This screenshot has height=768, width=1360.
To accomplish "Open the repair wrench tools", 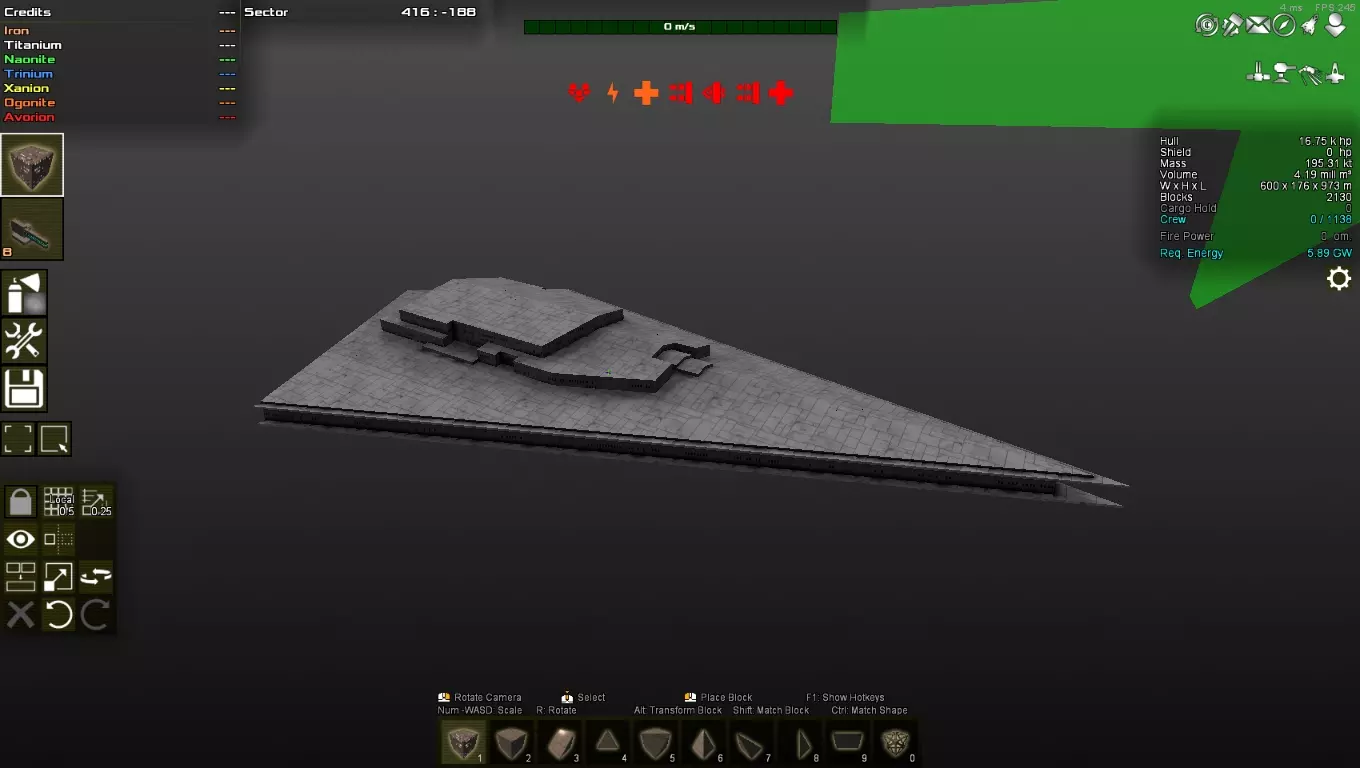I will [x=24, y=341].
